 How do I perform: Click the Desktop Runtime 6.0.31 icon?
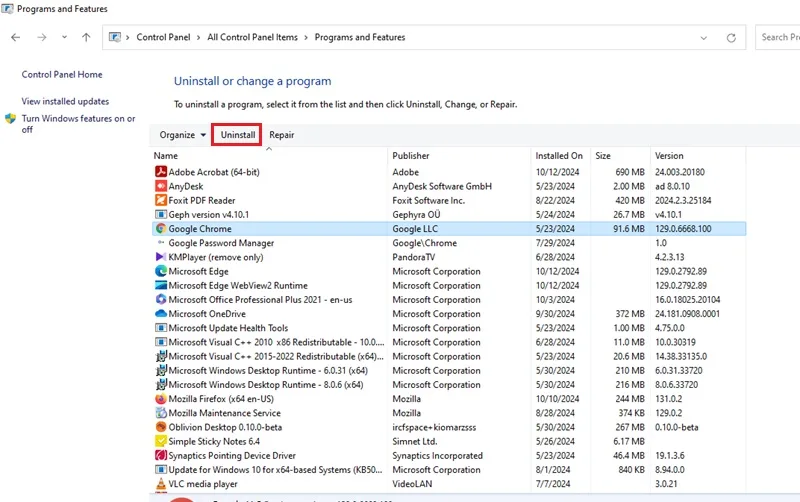click(x=161, y=370)
